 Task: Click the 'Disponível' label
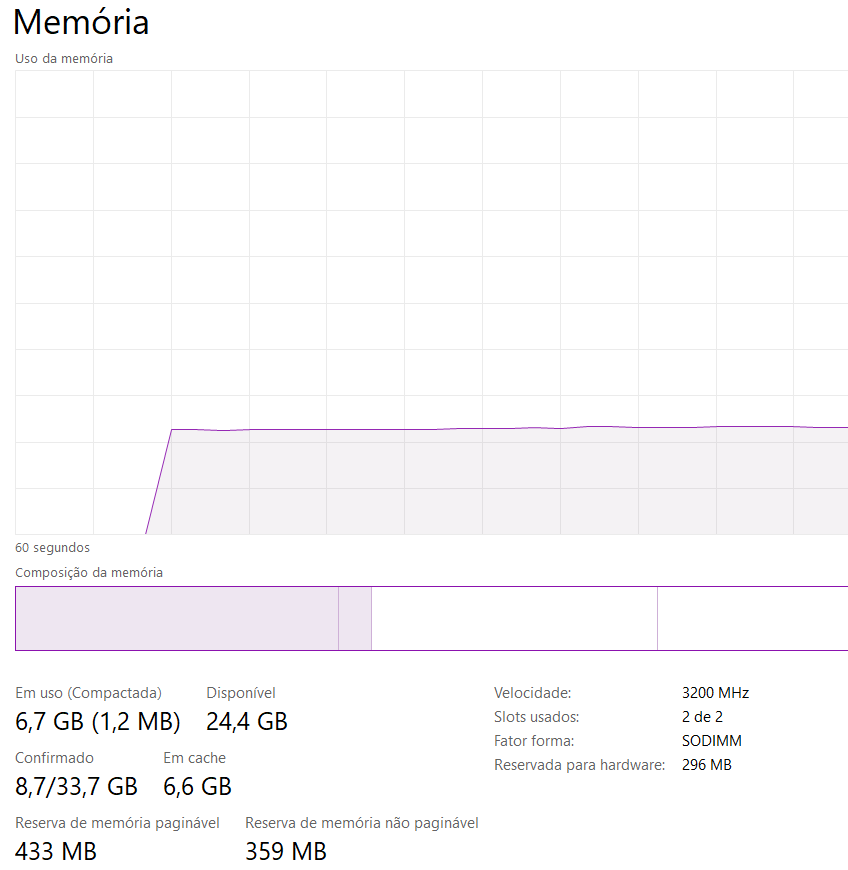(x=241, y=693)
